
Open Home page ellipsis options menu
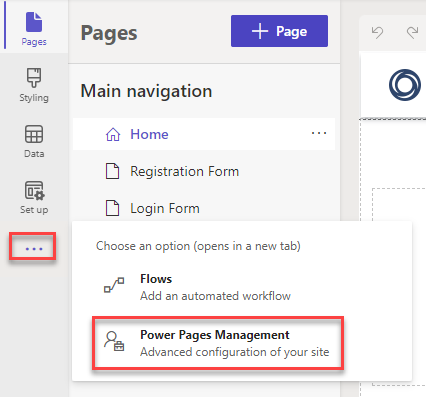tap(319, 133)
